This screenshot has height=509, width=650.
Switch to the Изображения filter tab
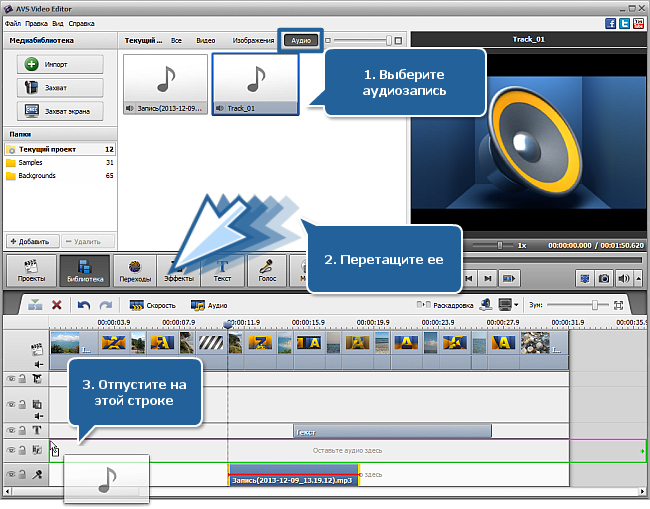click(253, 40)
